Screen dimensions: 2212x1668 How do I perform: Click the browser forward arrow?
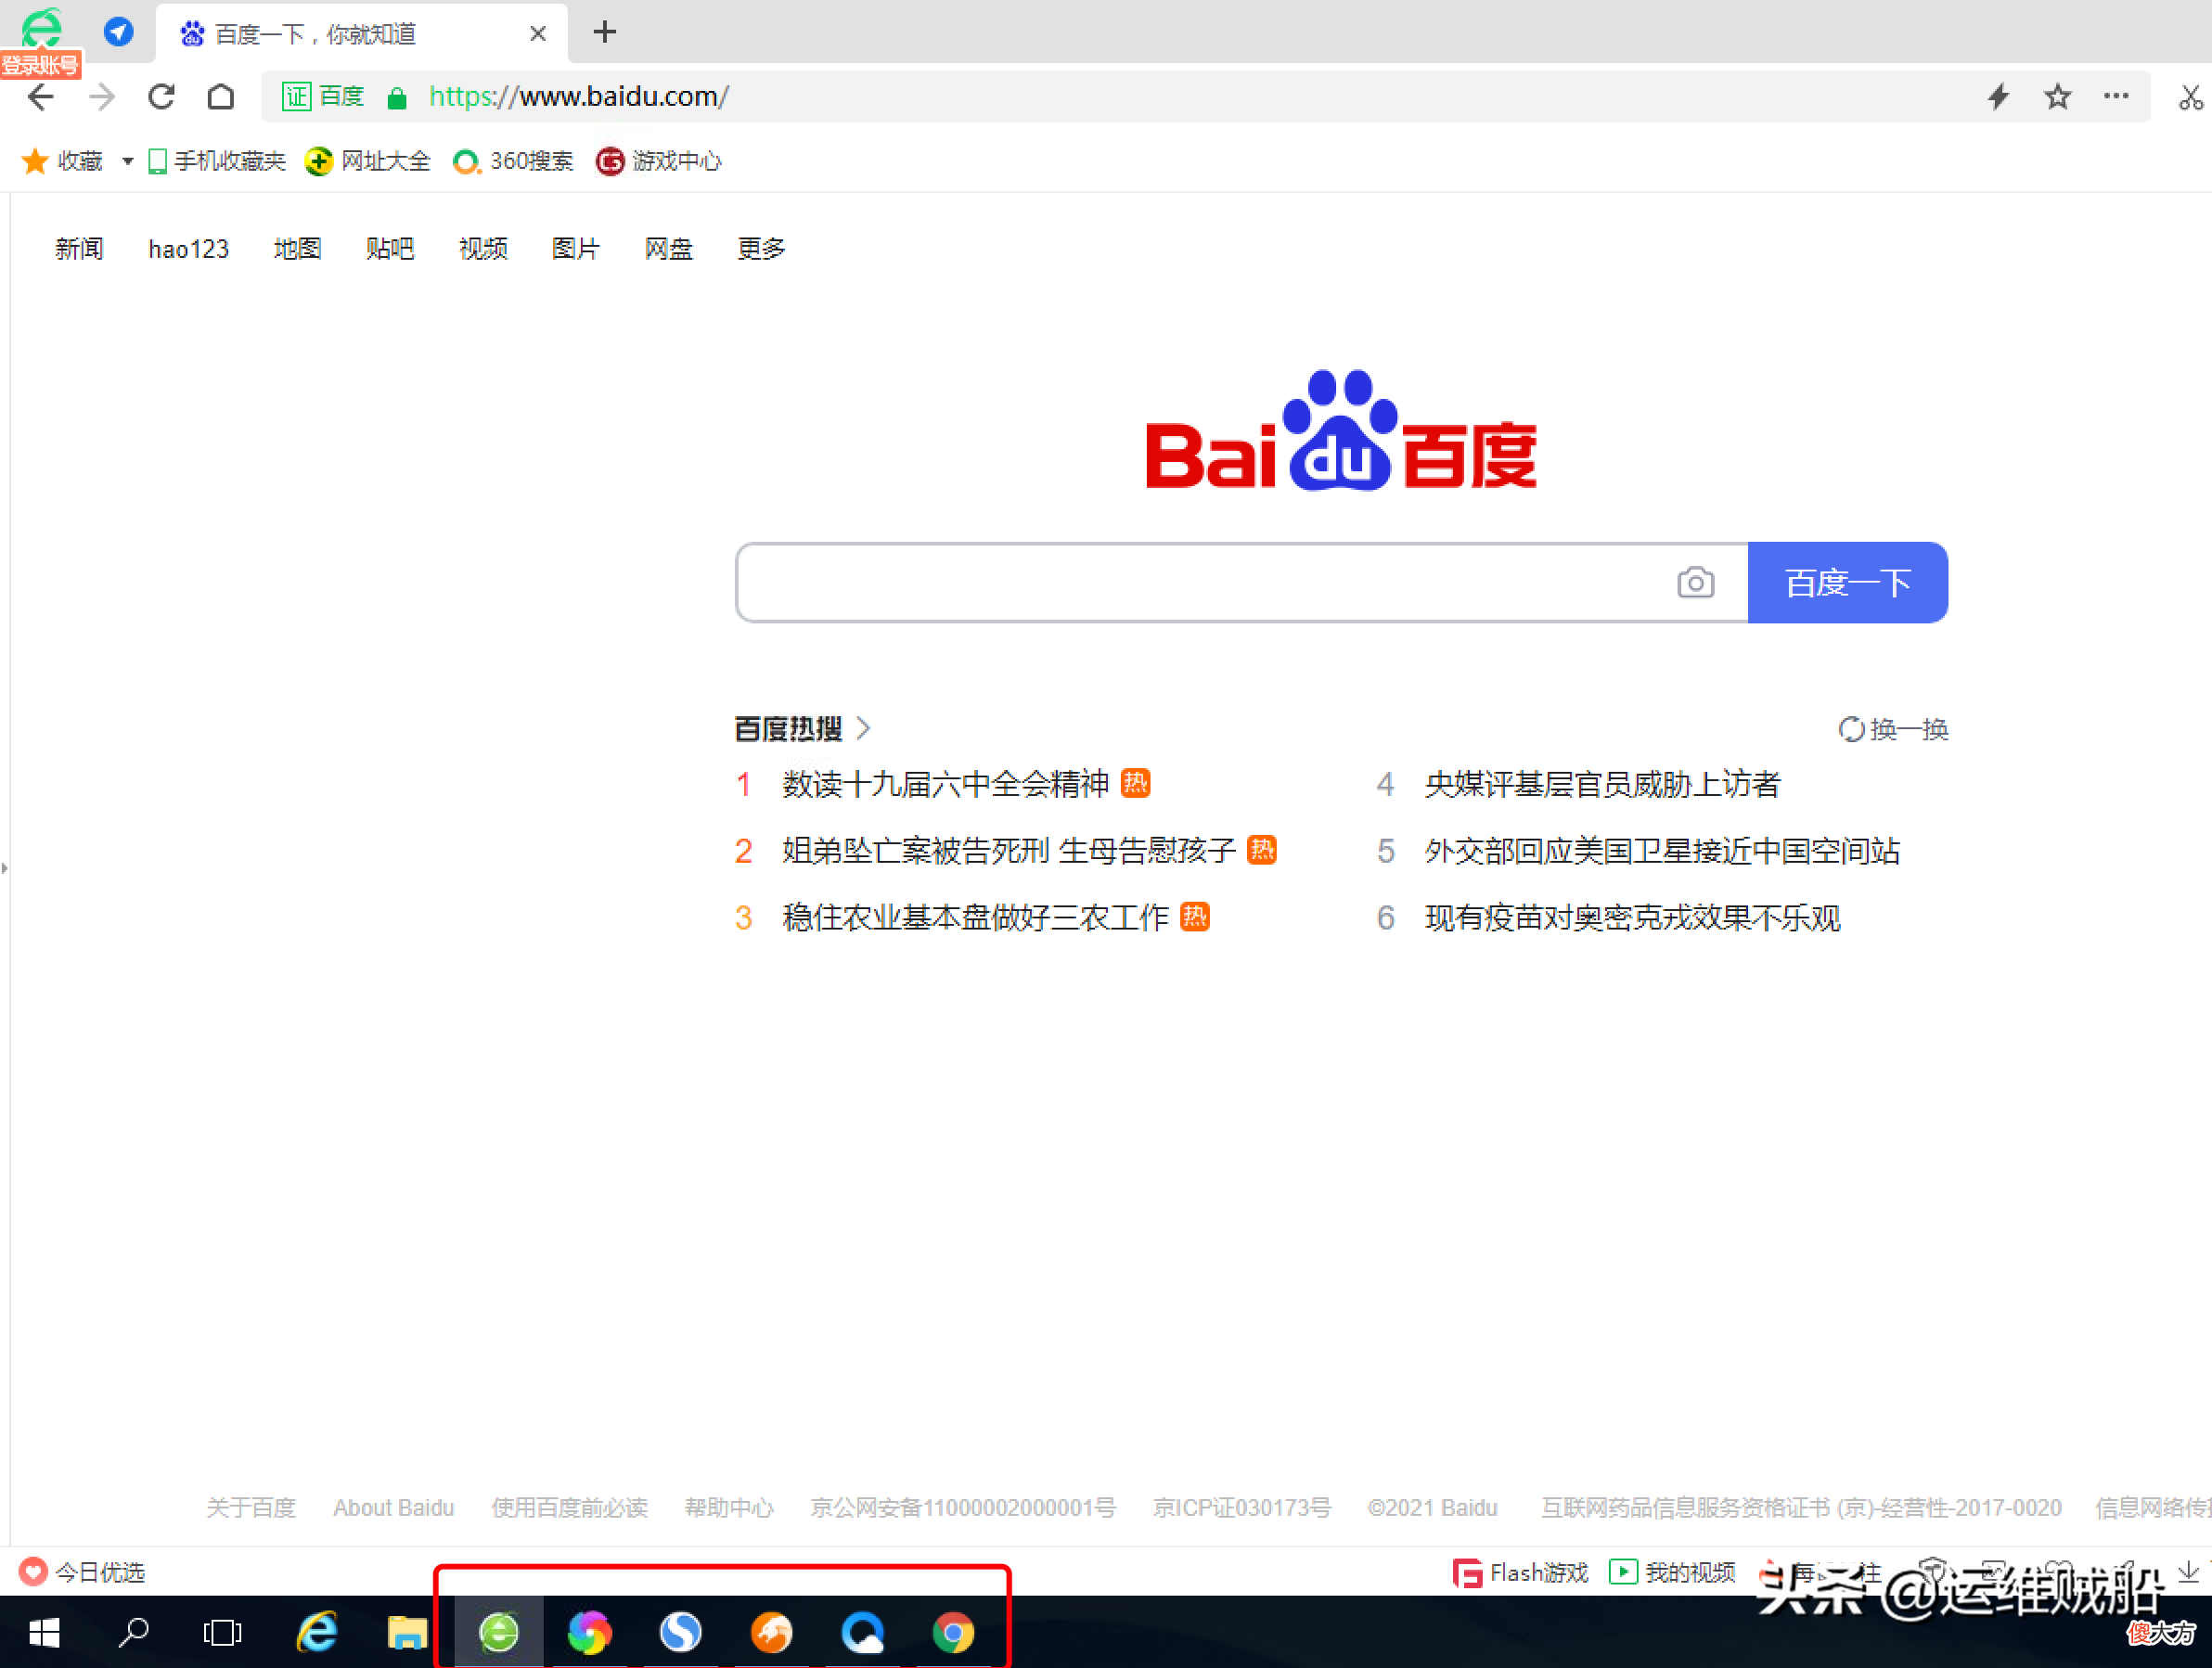click(102, 97)
